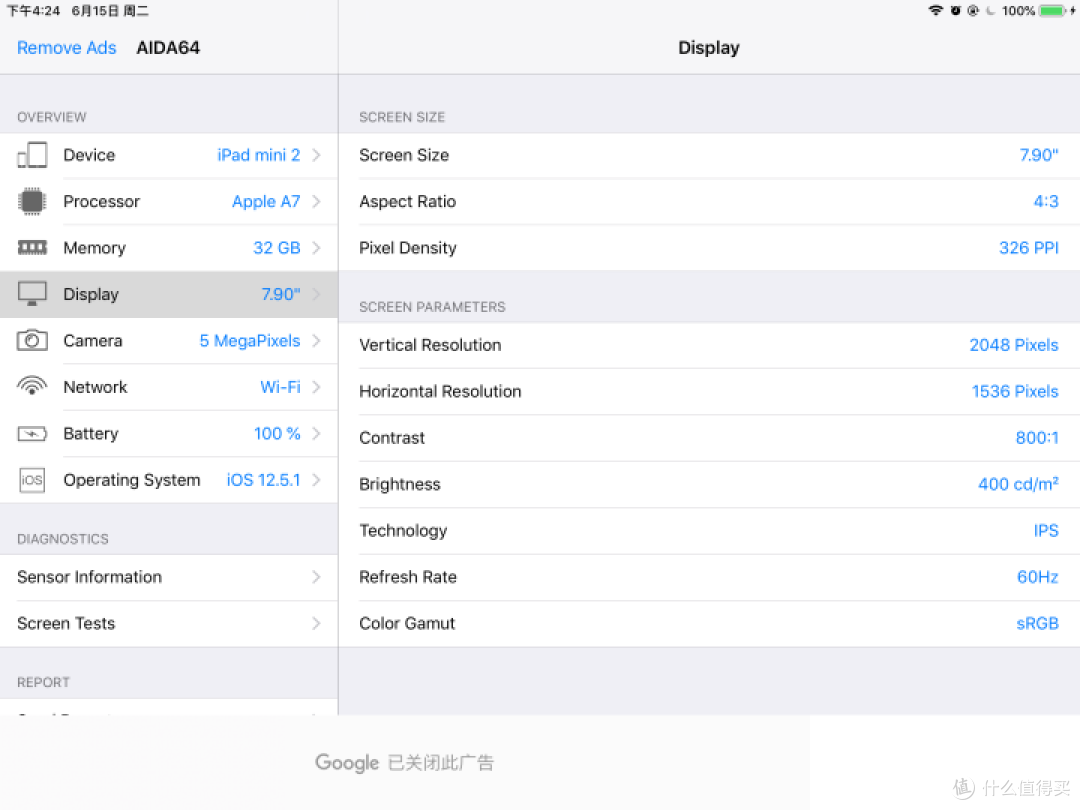The height and width of the screenshot is (810, 1080).
Task: Tap the 326 PPI value
Action: 1029,248
